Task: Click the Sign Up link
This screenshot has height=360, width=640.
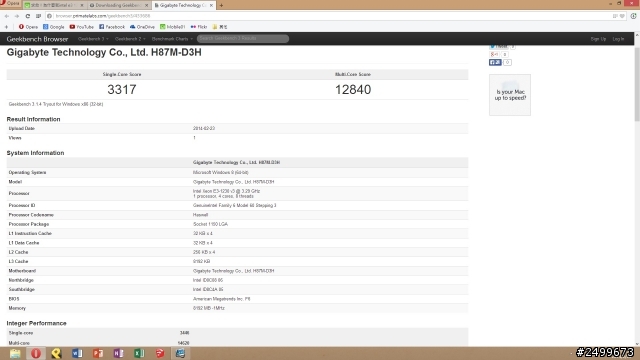Action: click(598, 39)
